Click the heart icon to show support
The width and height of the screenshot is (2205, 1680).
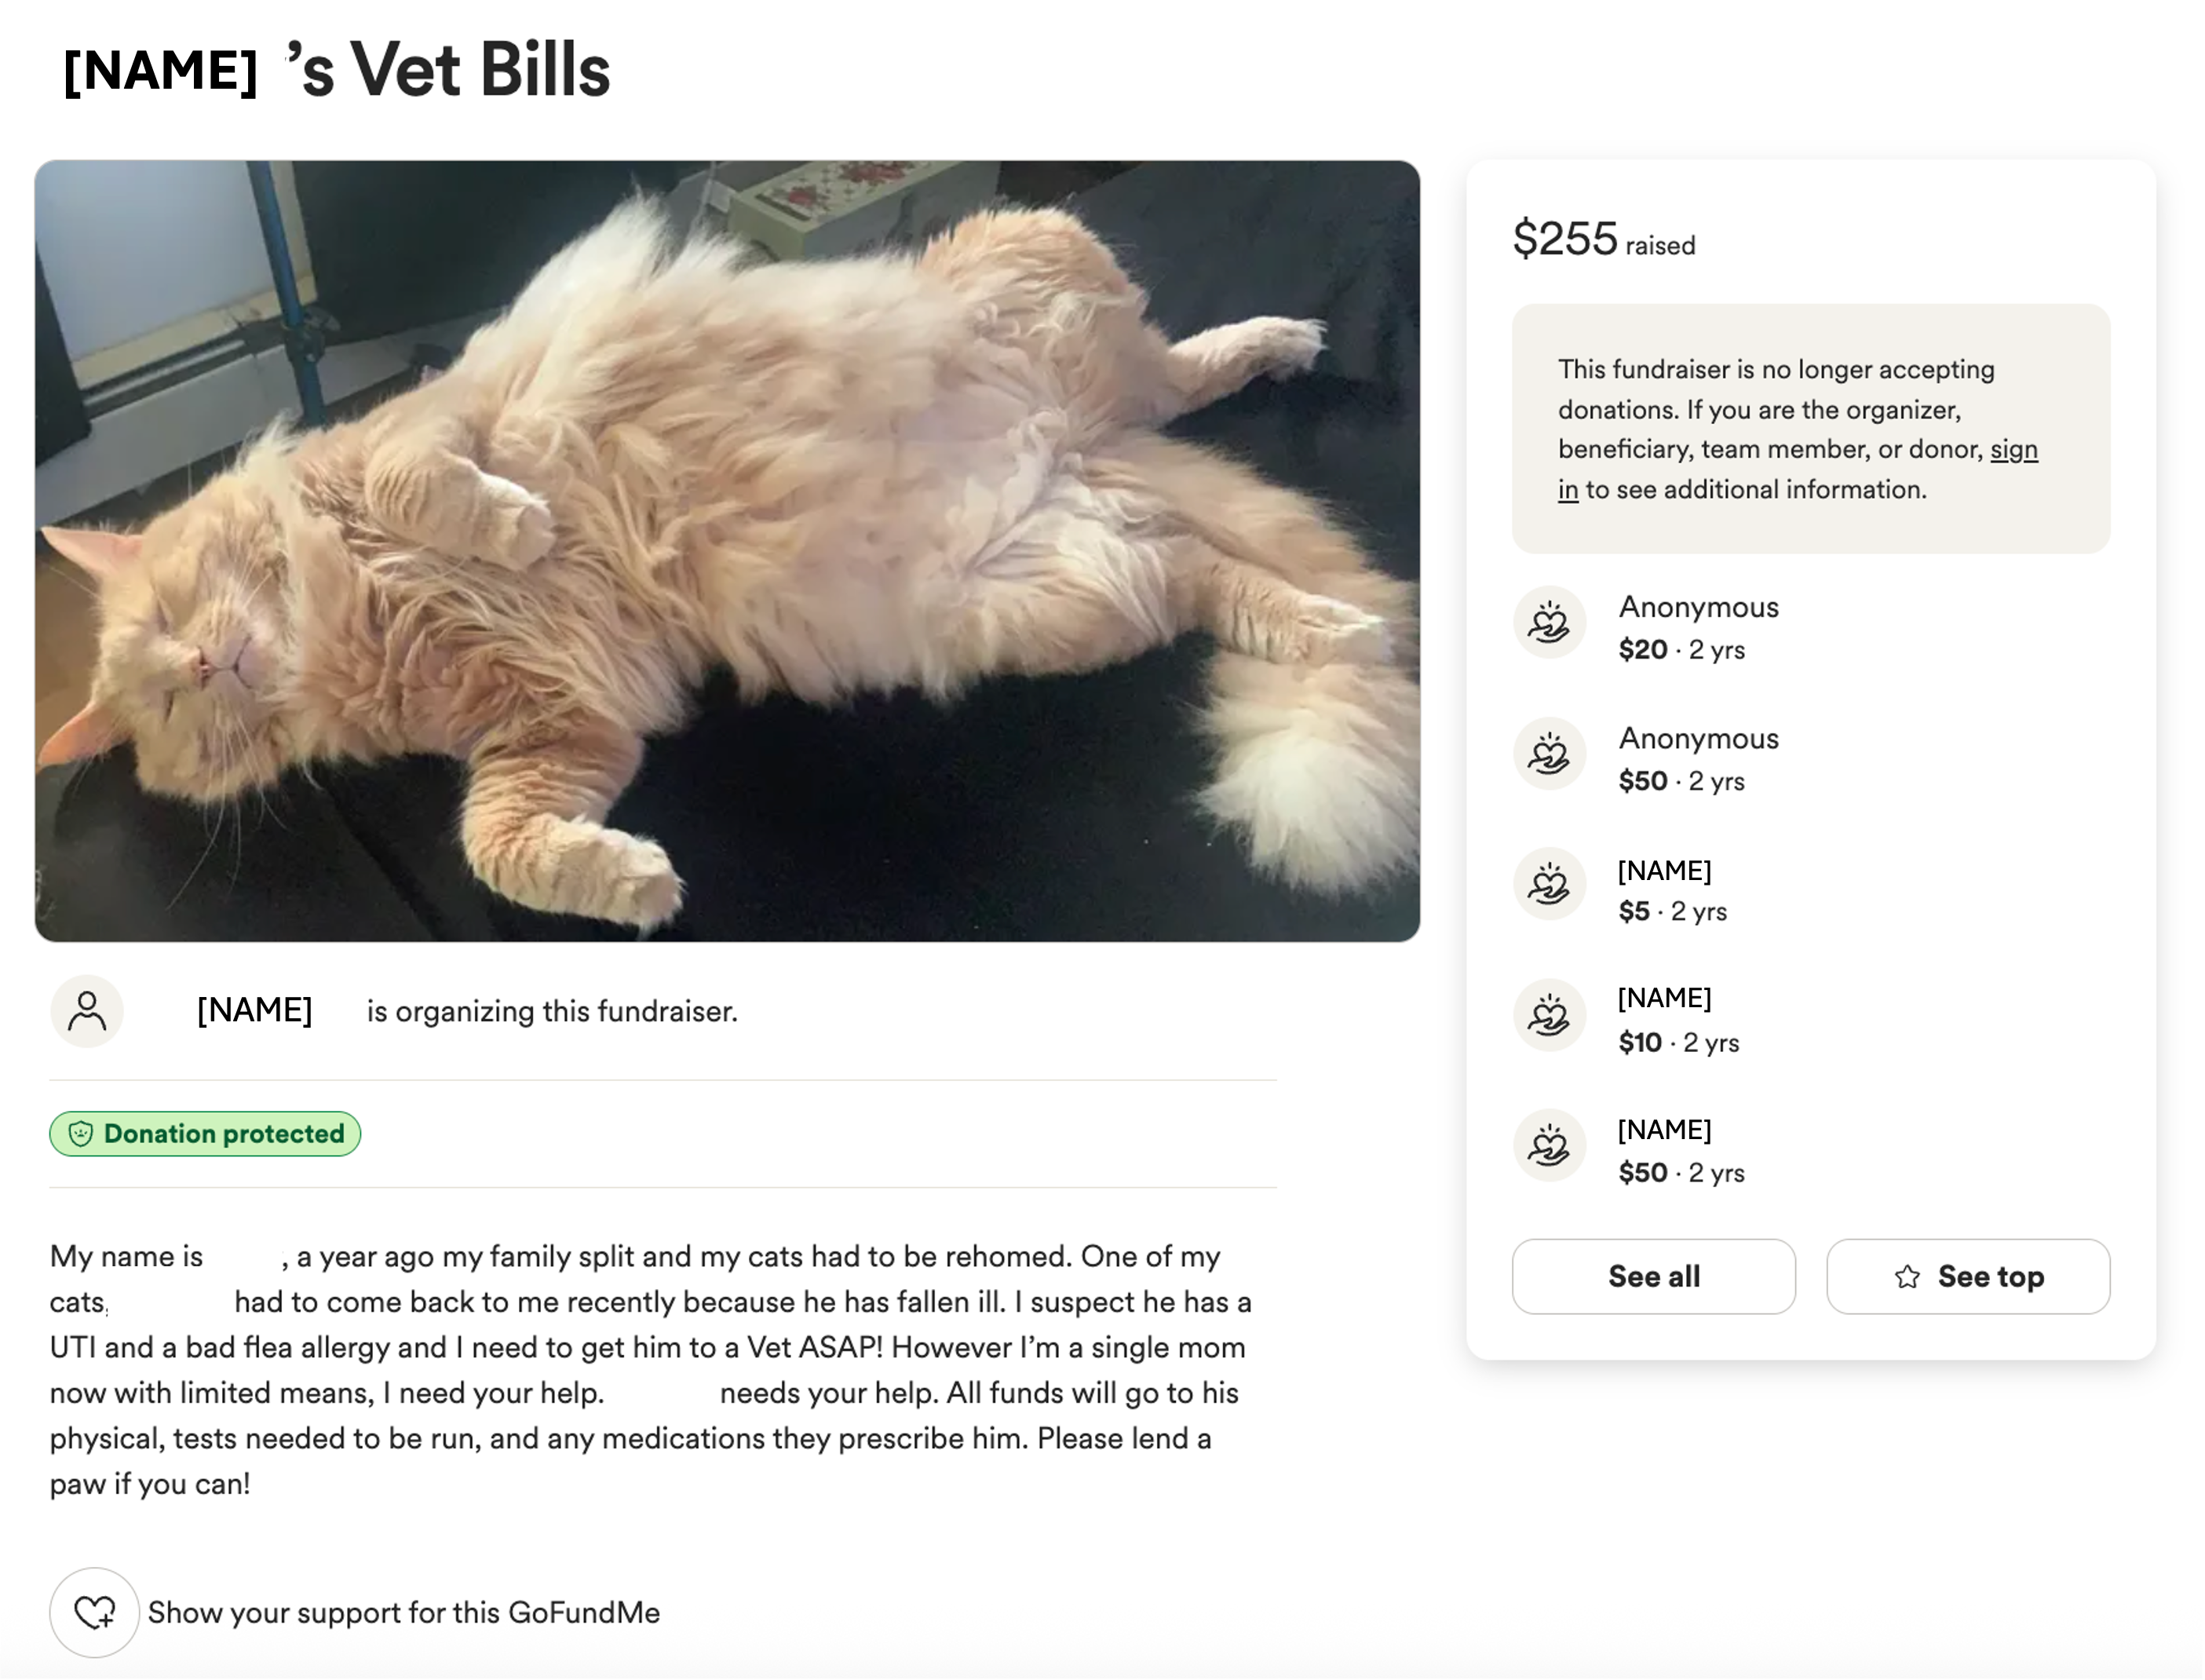coord(95,1612)
